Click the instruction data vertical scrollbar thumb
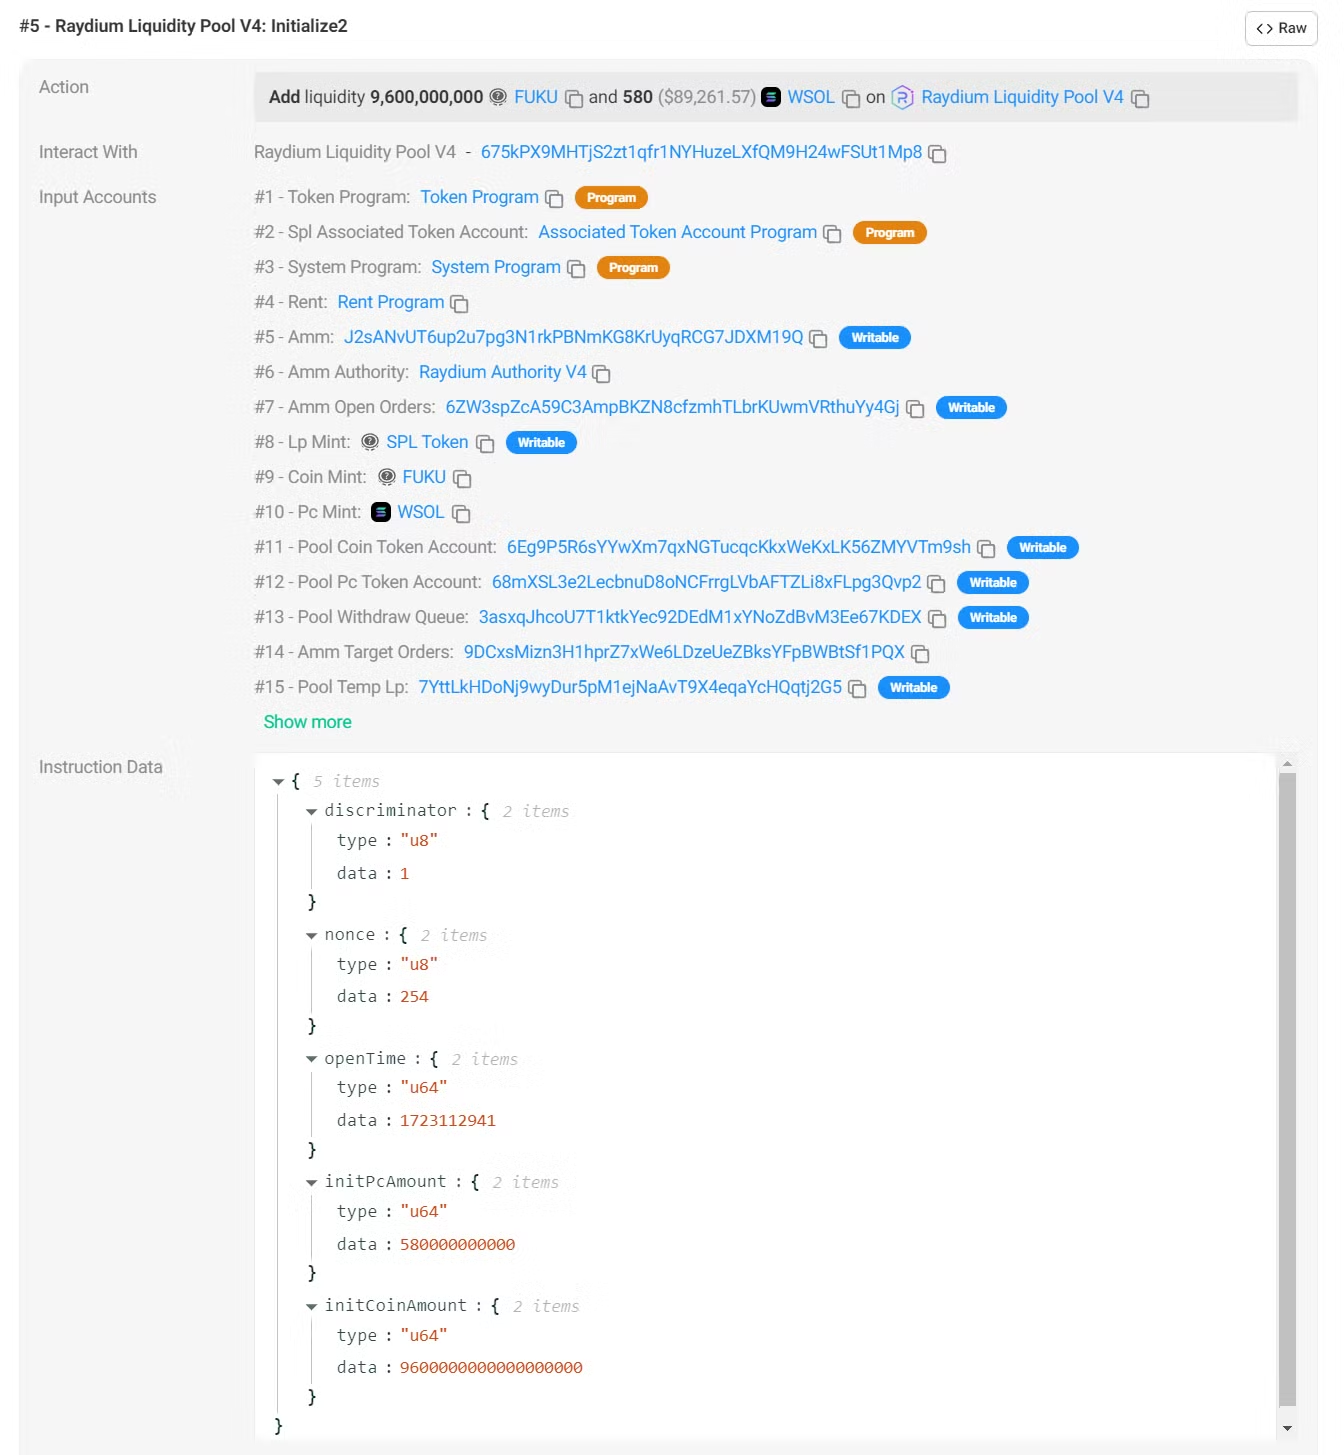The image size is (1344, 1455). [x=1288, y=1088]
